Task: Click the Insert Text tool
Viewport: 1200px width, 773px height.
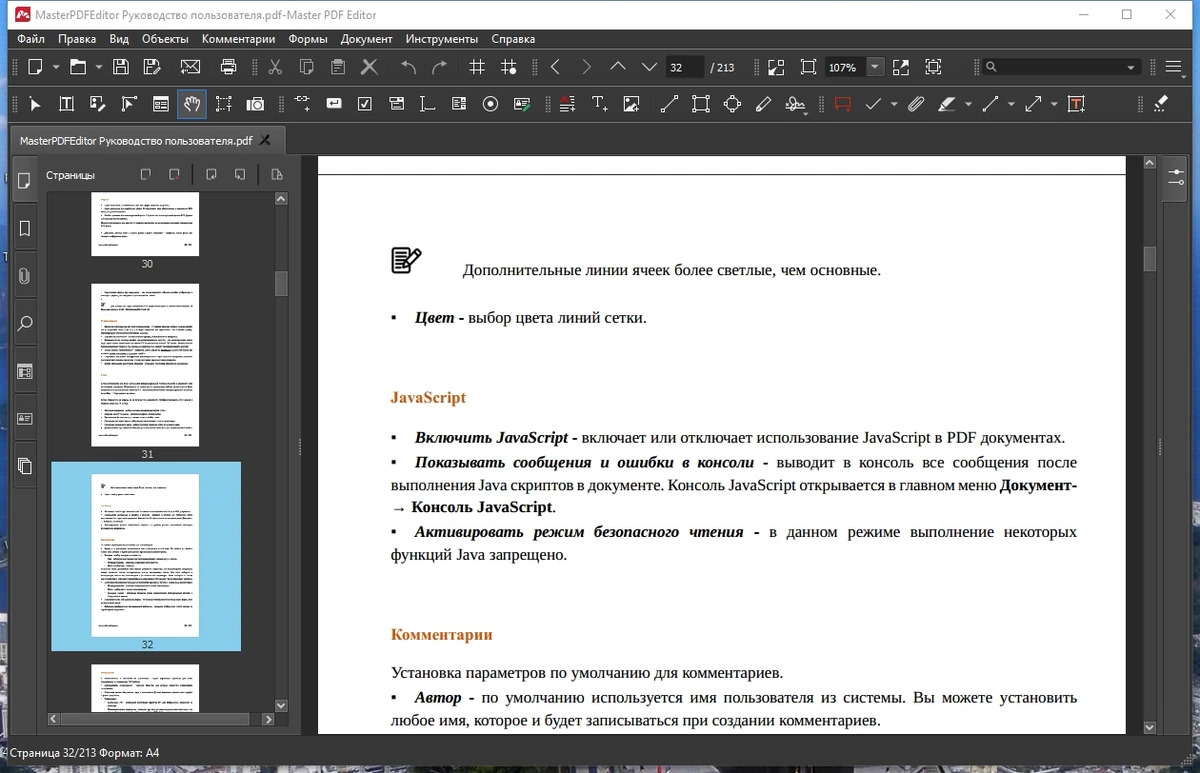Action: tap(600, 104)
